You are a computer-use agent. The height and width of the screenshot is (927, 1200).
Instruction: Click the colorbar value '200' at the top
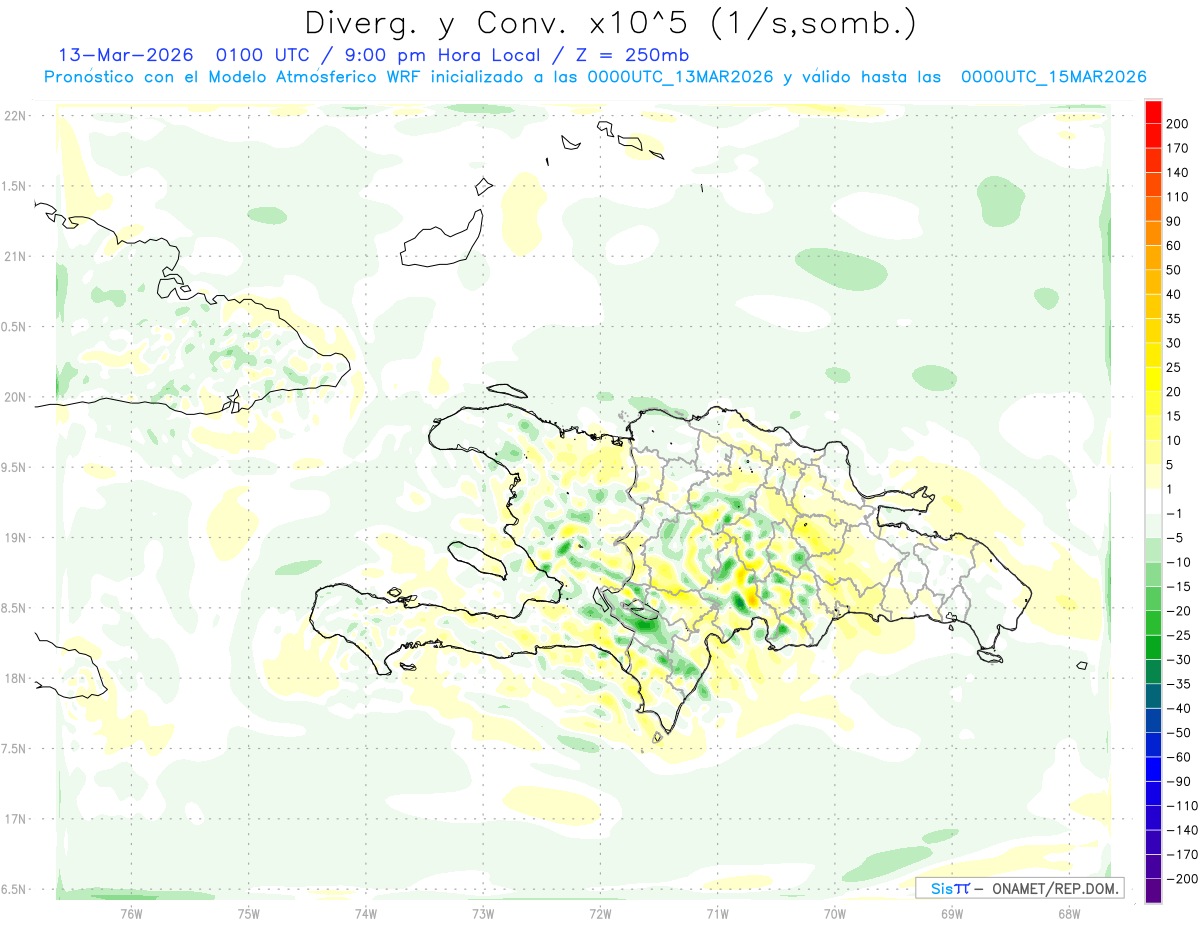tap(1176, 124)
